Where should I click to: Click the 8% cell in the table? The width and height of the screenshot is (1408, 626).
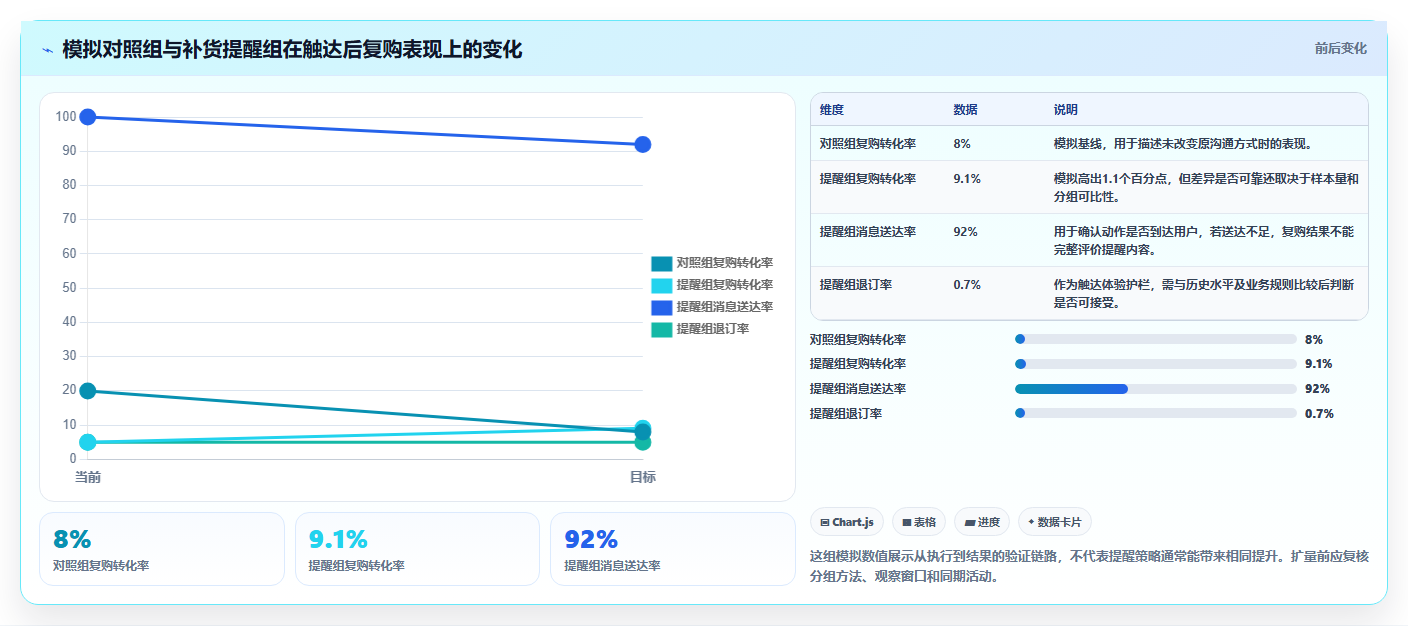pos(962,144)
